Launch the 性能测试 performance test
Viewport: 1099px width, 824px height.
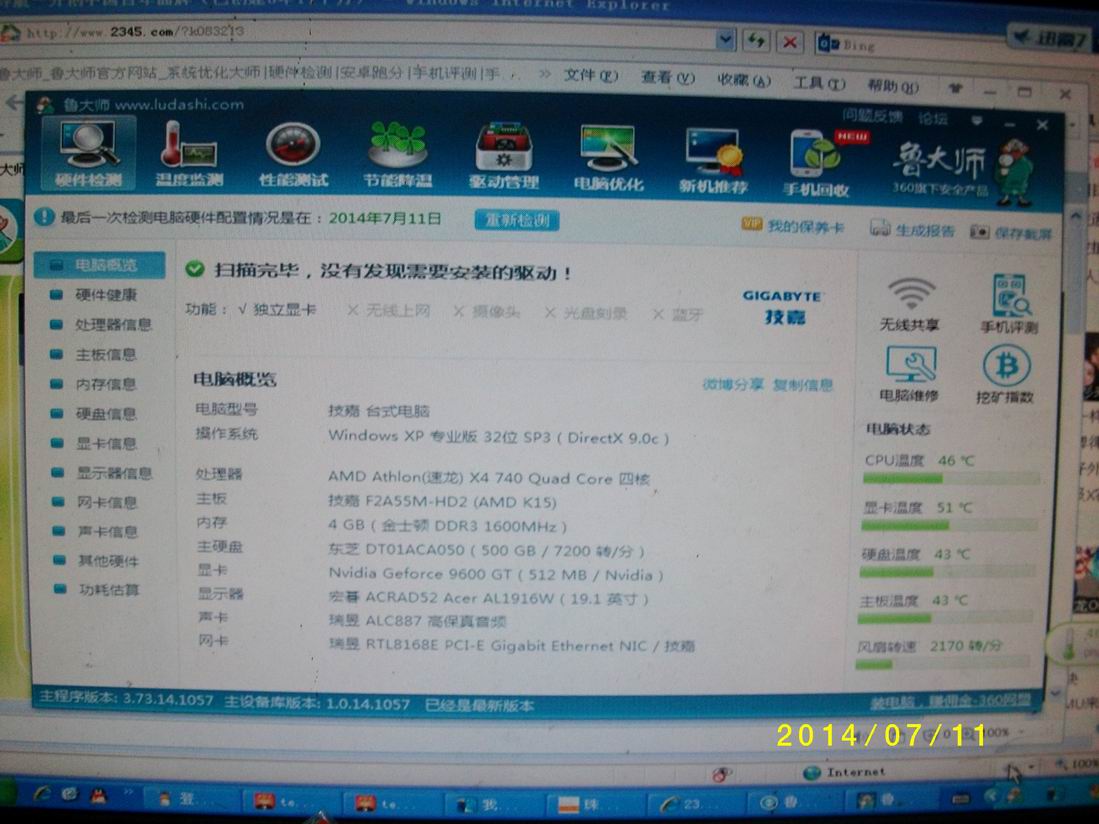point(293,156)
